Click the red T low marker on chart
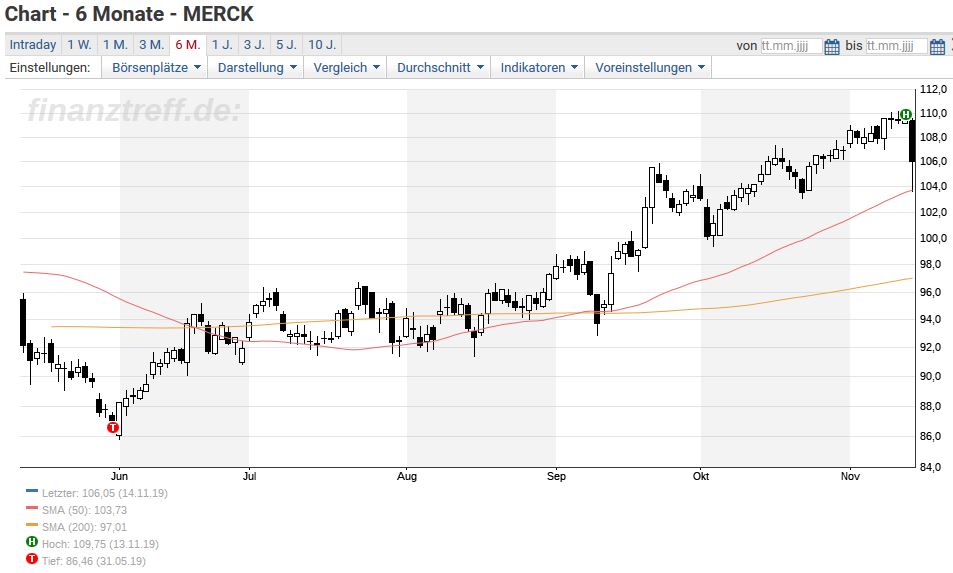The image size is (953, 573). (x=112, y=428)
